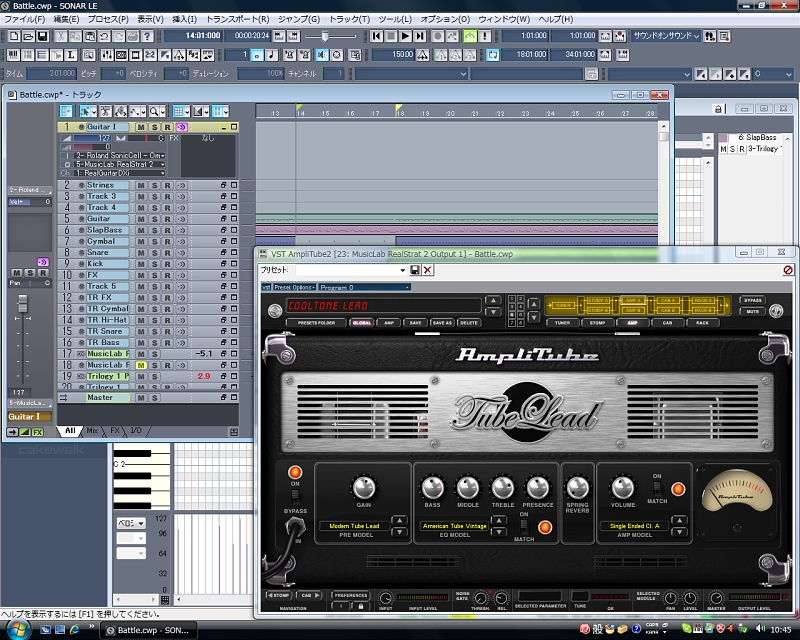Switch to the FX tab in track pane

(115, 431)
